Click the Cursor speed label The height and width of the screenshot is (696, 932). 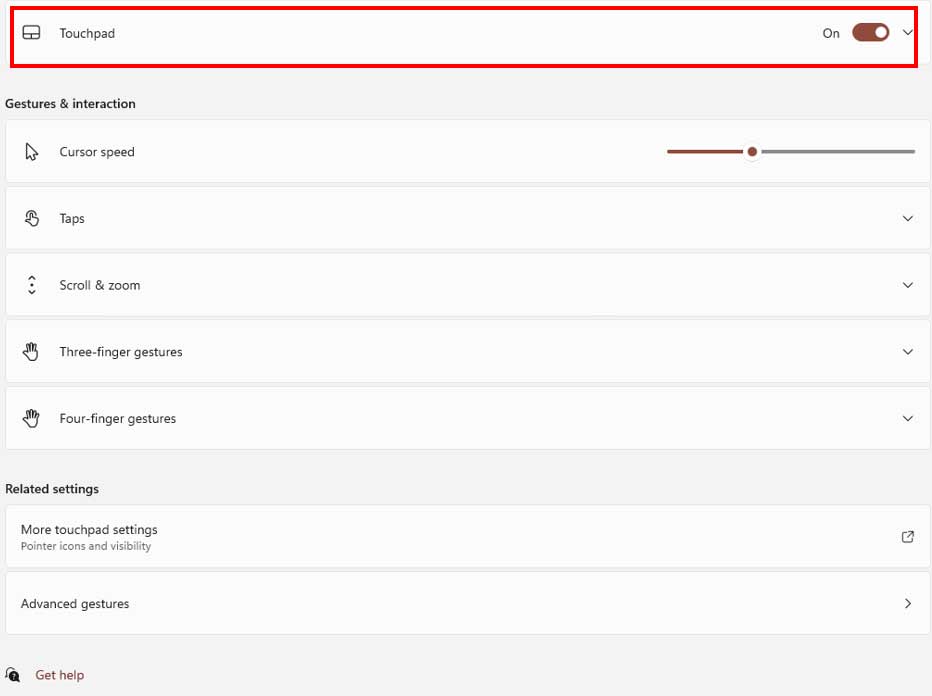97,152
